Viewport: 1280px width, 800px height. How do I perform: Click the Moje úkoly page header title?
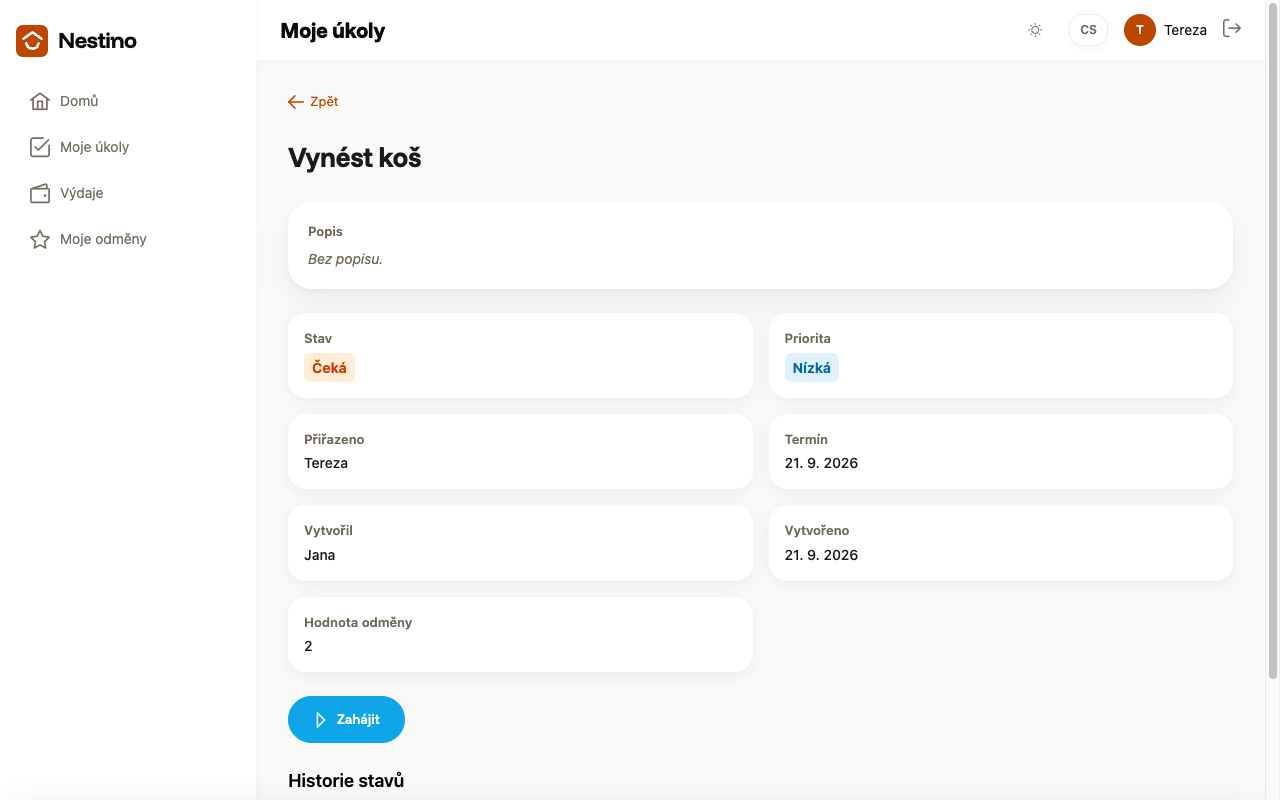tap(333, 31)
